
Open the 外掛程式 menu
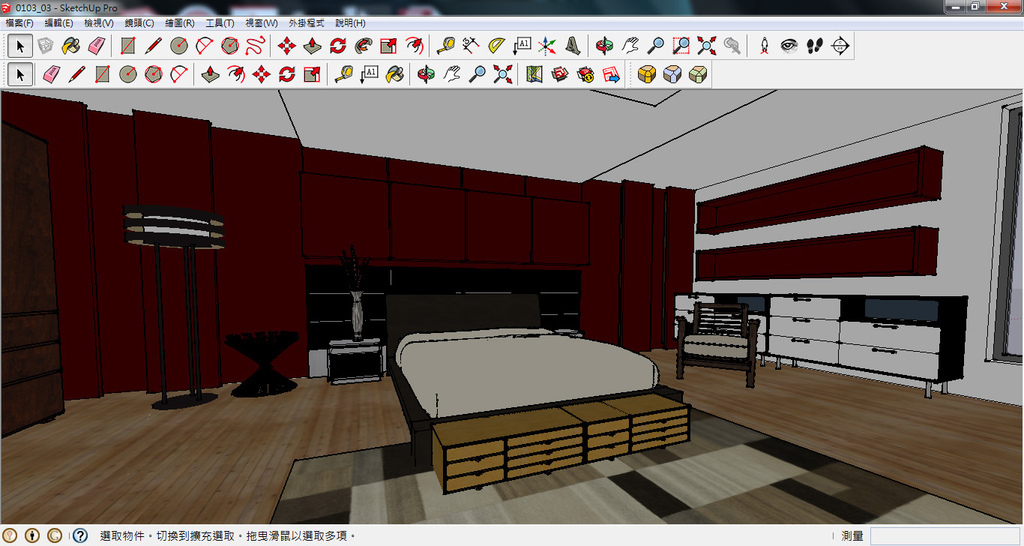tap(306, 23)
